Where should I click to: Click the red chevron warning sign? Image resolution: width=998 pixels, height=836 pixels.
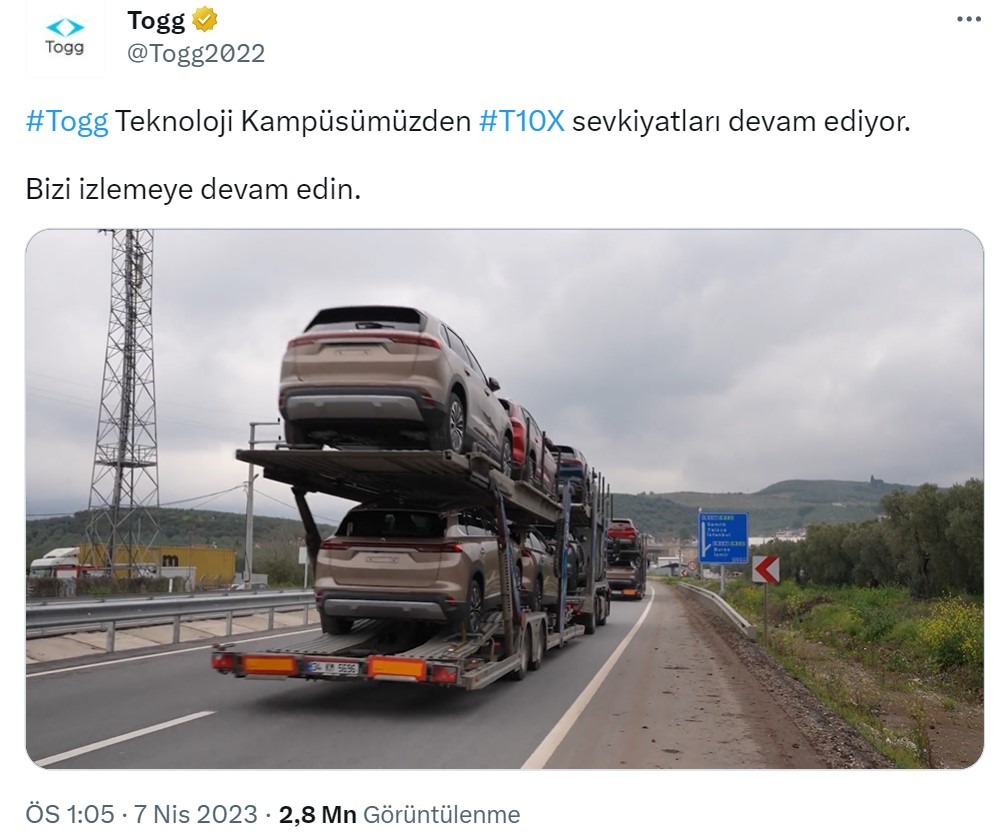766,569
